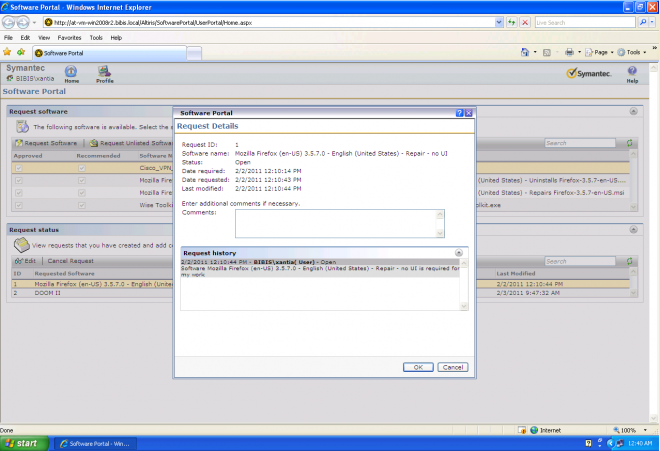Viewport: 660px width, 451px height.
Task: Toggle Approved checkbox in Repairs Firefox row
Action: pos(19,192)
